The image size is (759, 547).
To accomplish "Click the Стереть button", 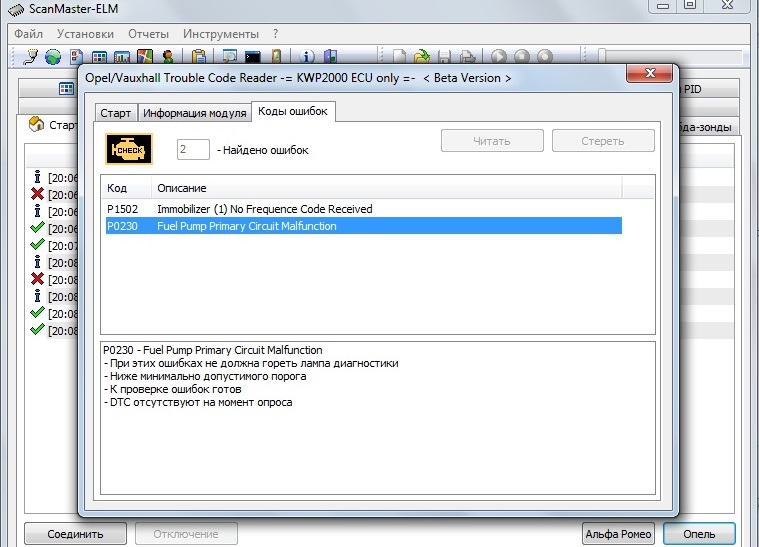I will [x=603, y=141].
